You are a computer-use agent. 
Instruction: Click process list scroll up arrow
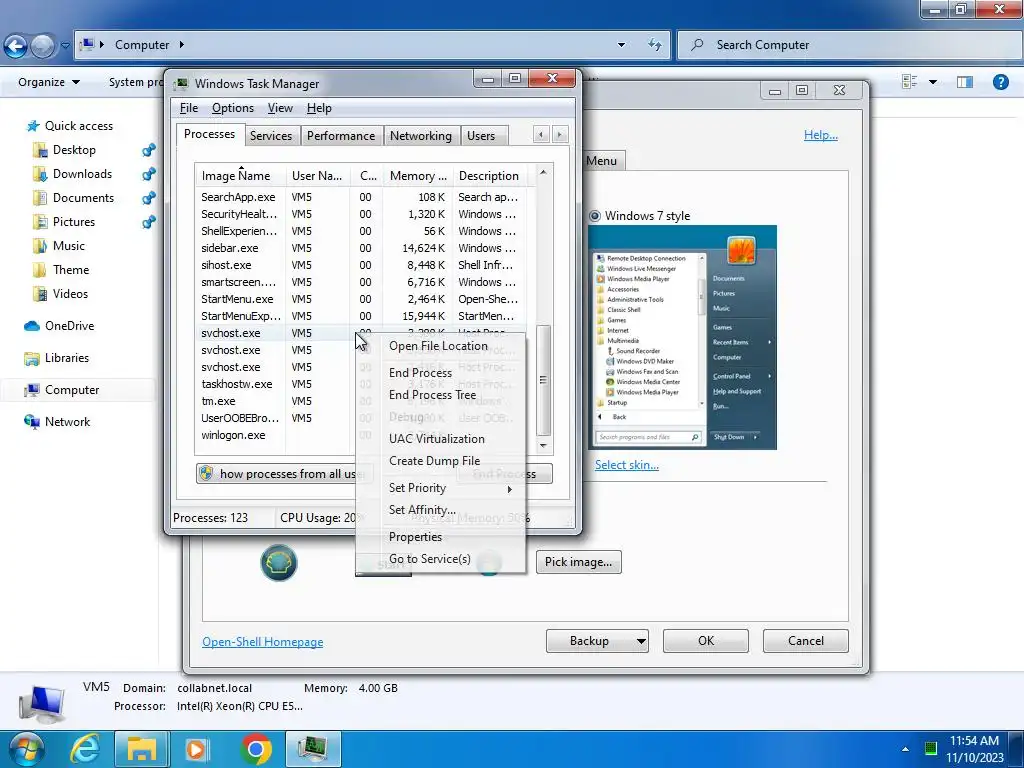coord(543,172)
